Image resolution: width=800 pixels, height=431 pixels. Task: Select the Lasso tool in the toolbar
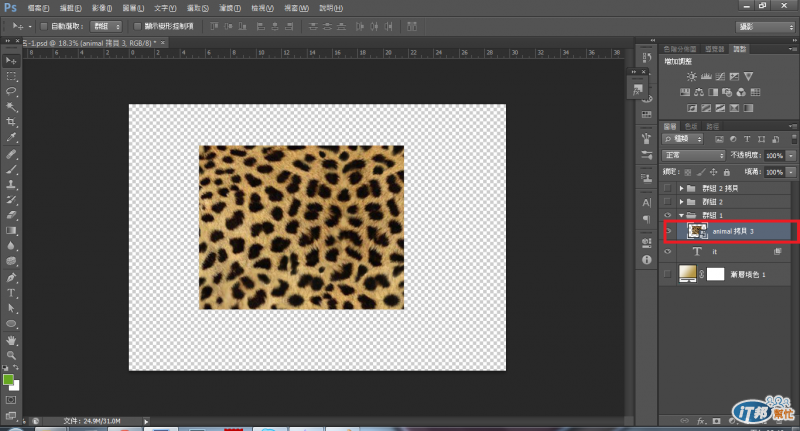pyautogui.click(x=11, y=91)
